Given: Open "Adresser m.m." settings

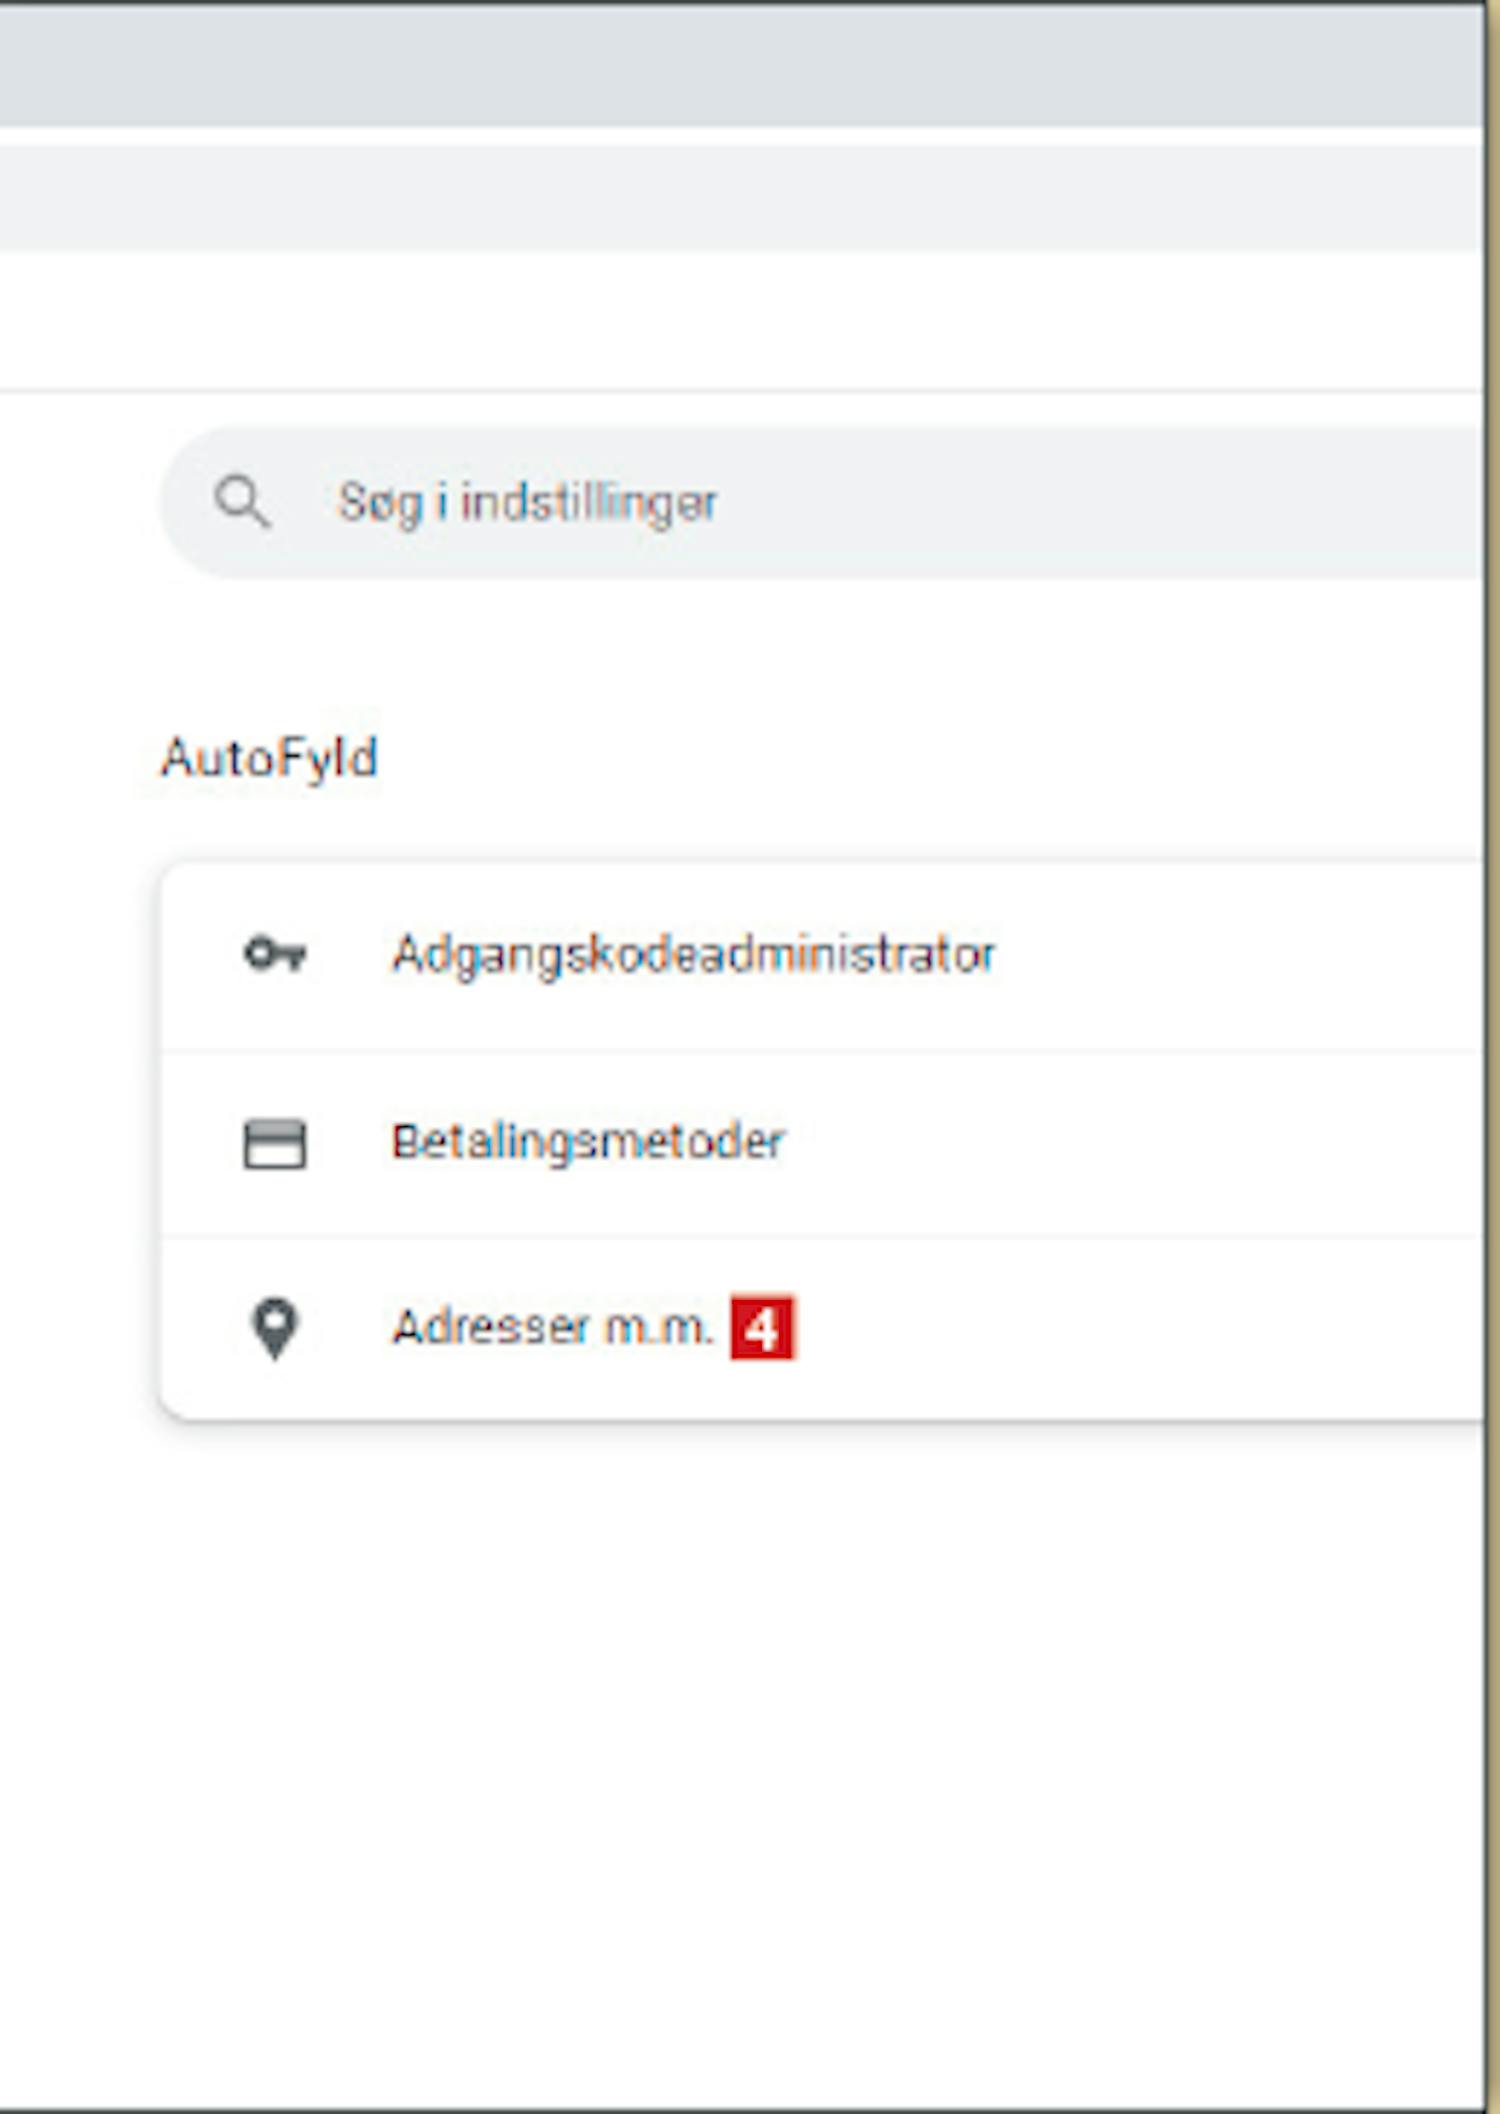Looking at the screenshot, I should coord(822,1329).
